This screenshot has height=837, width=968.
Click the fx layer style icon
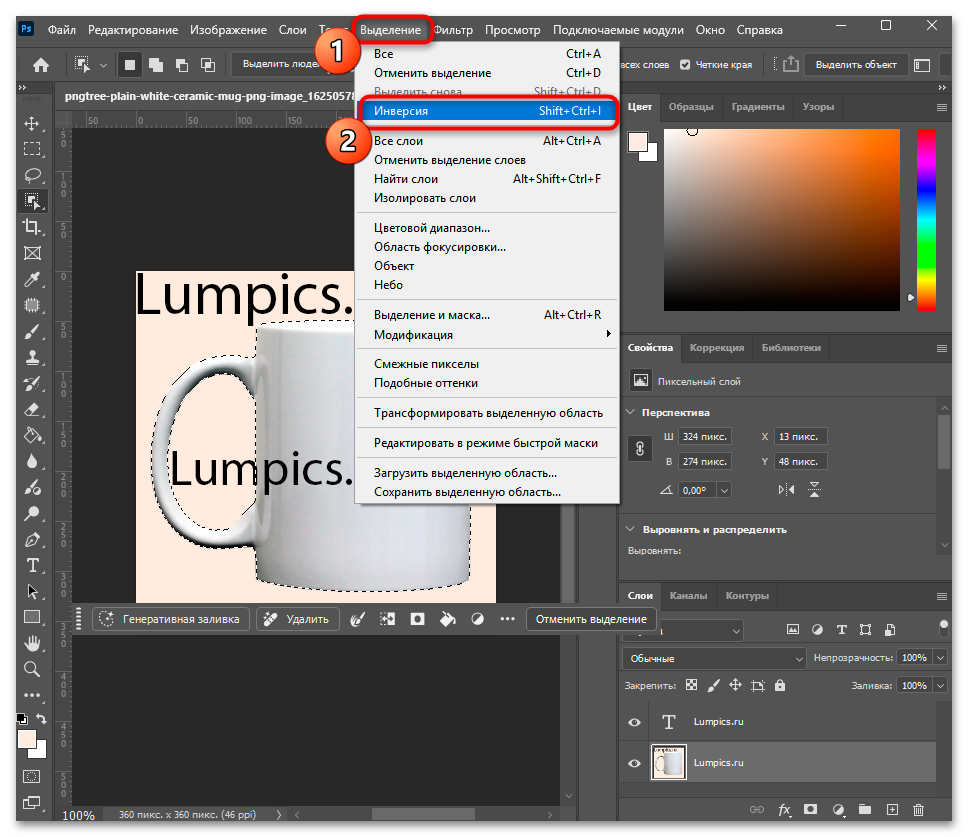tap(784, 810)
